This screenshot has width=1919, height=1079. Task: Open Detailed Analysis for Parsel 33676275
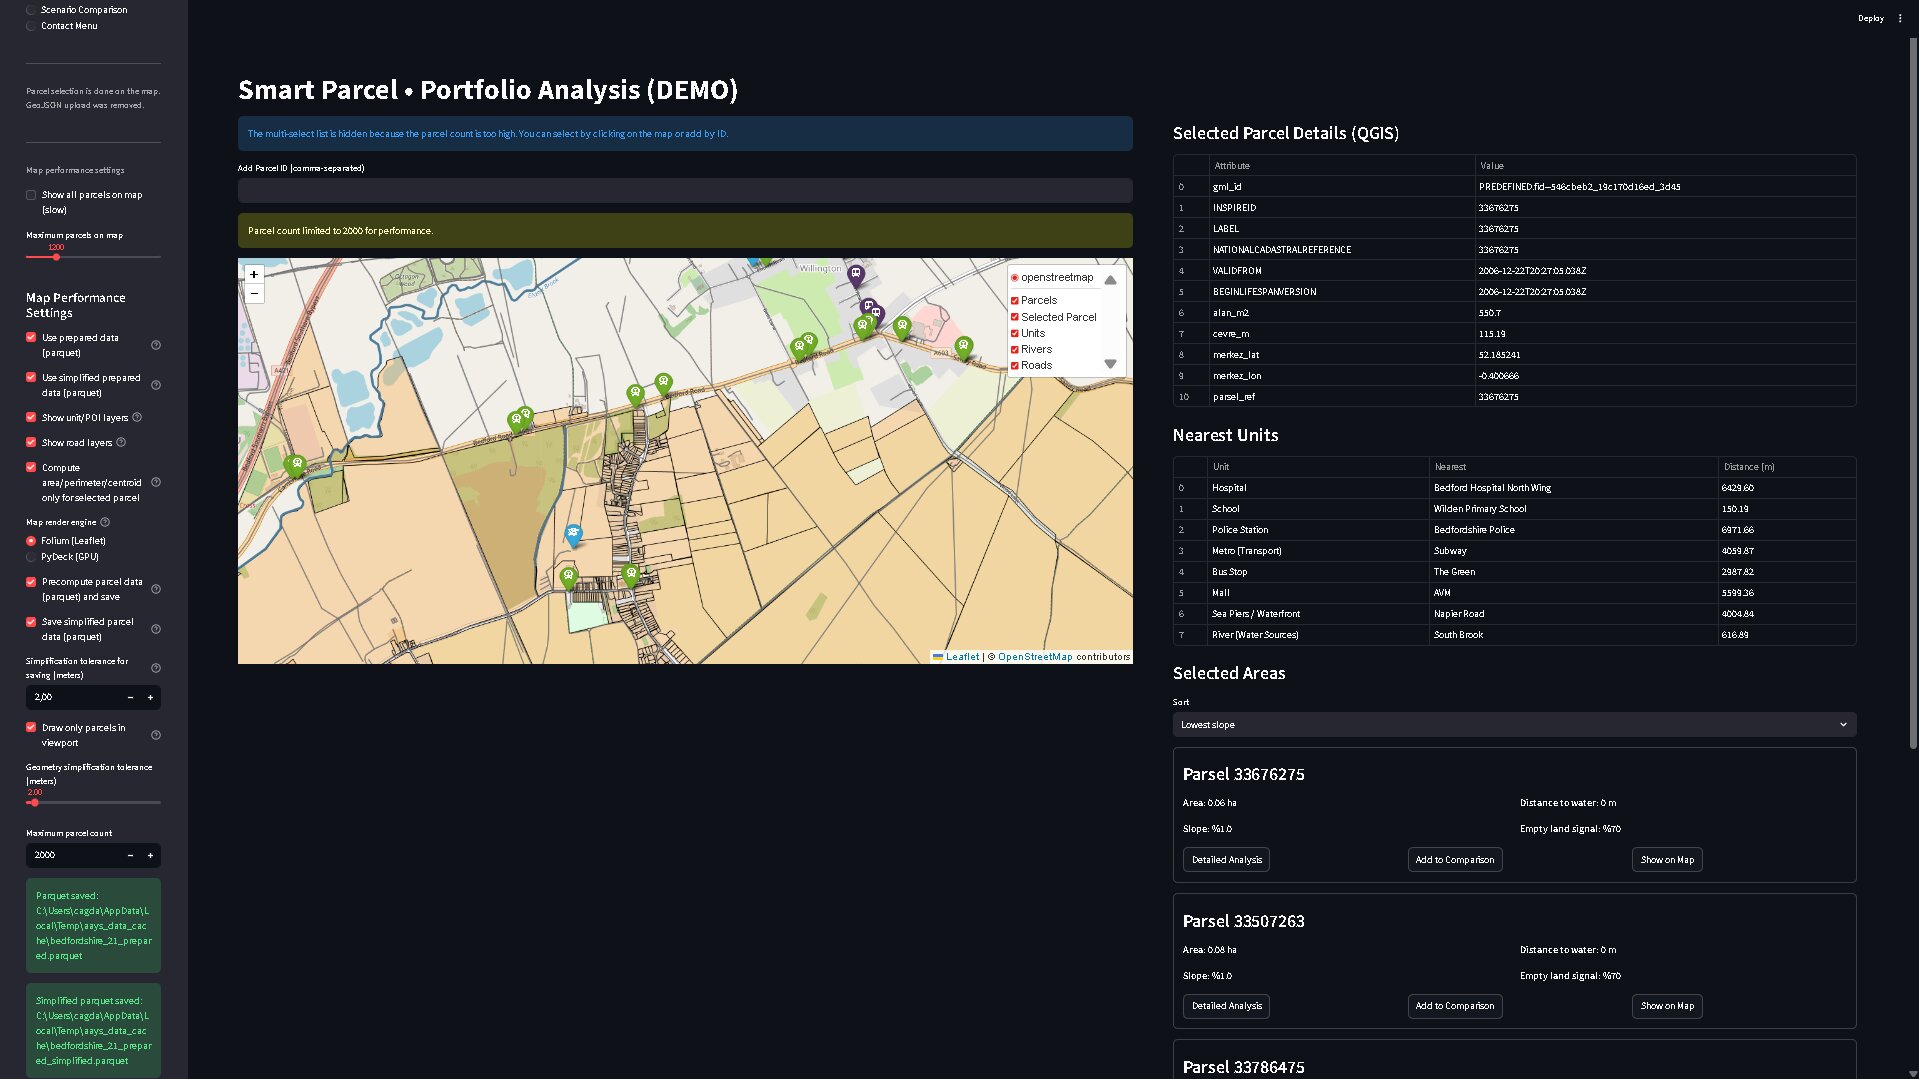tap(1226, 859)
